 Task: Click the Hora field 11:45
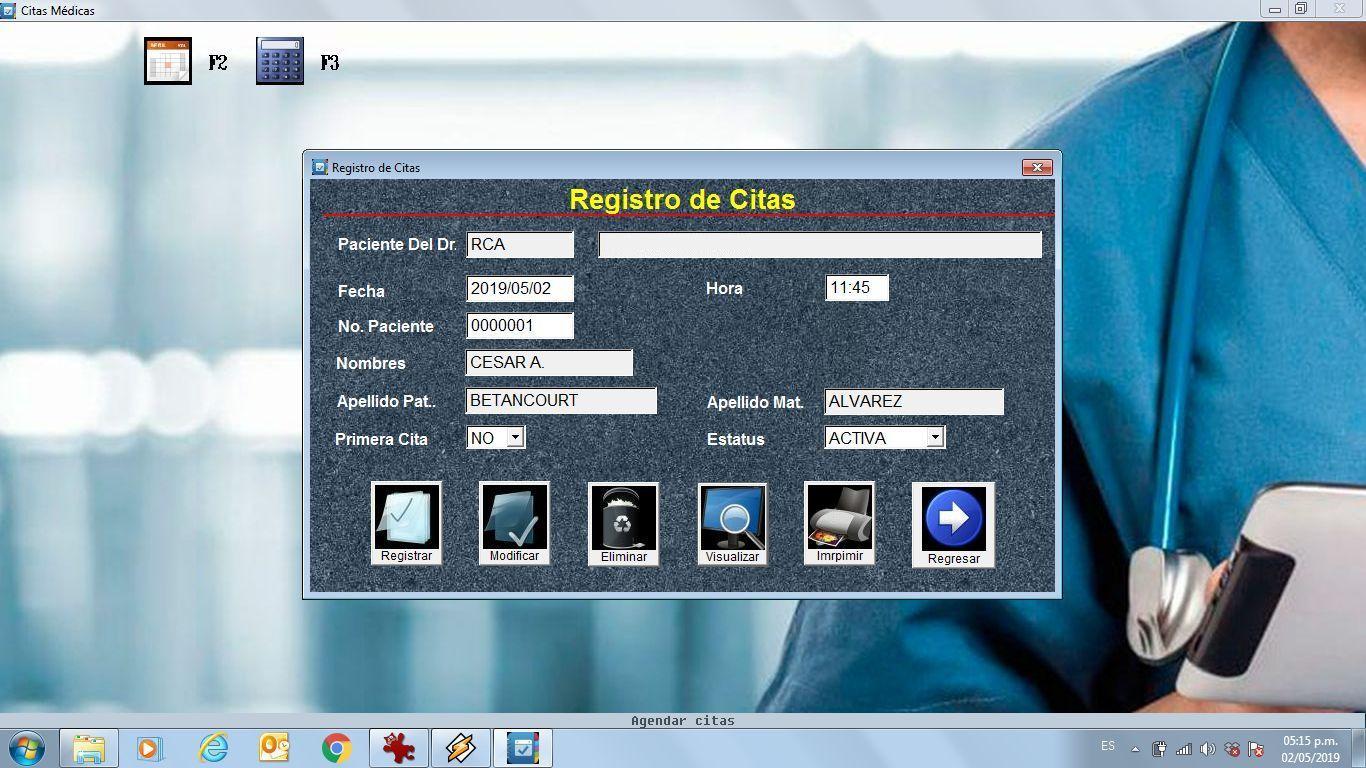pos(857,288)
